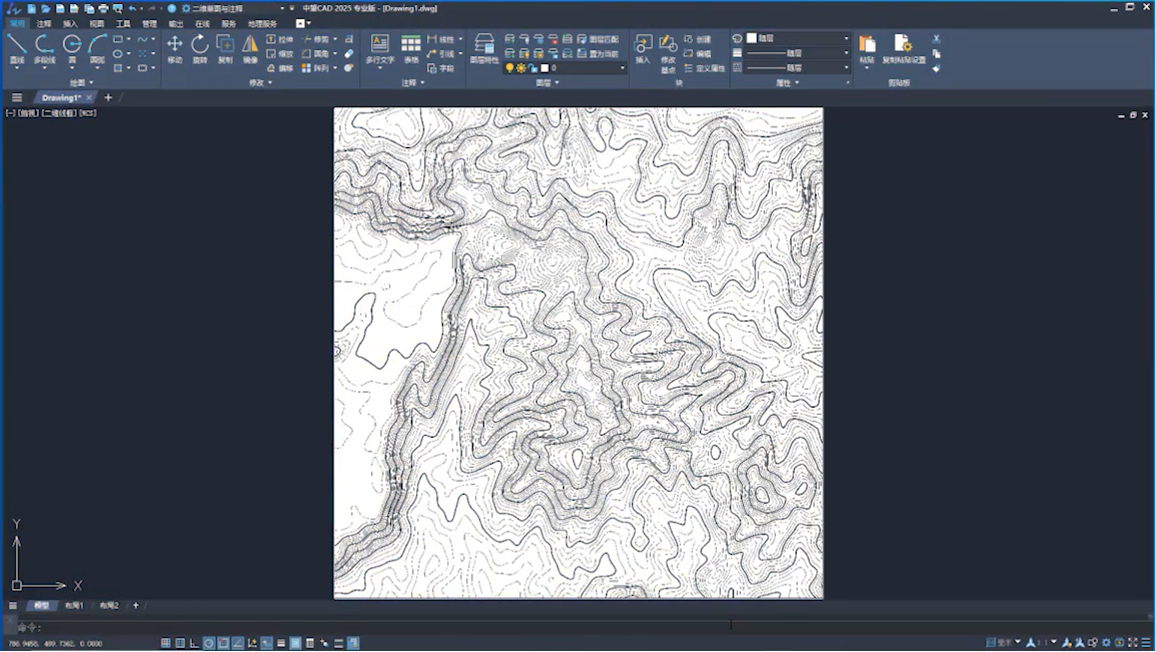Click the 置为当前 button
The height and width of the screenshot is (652, 1155).
[599, 54]
